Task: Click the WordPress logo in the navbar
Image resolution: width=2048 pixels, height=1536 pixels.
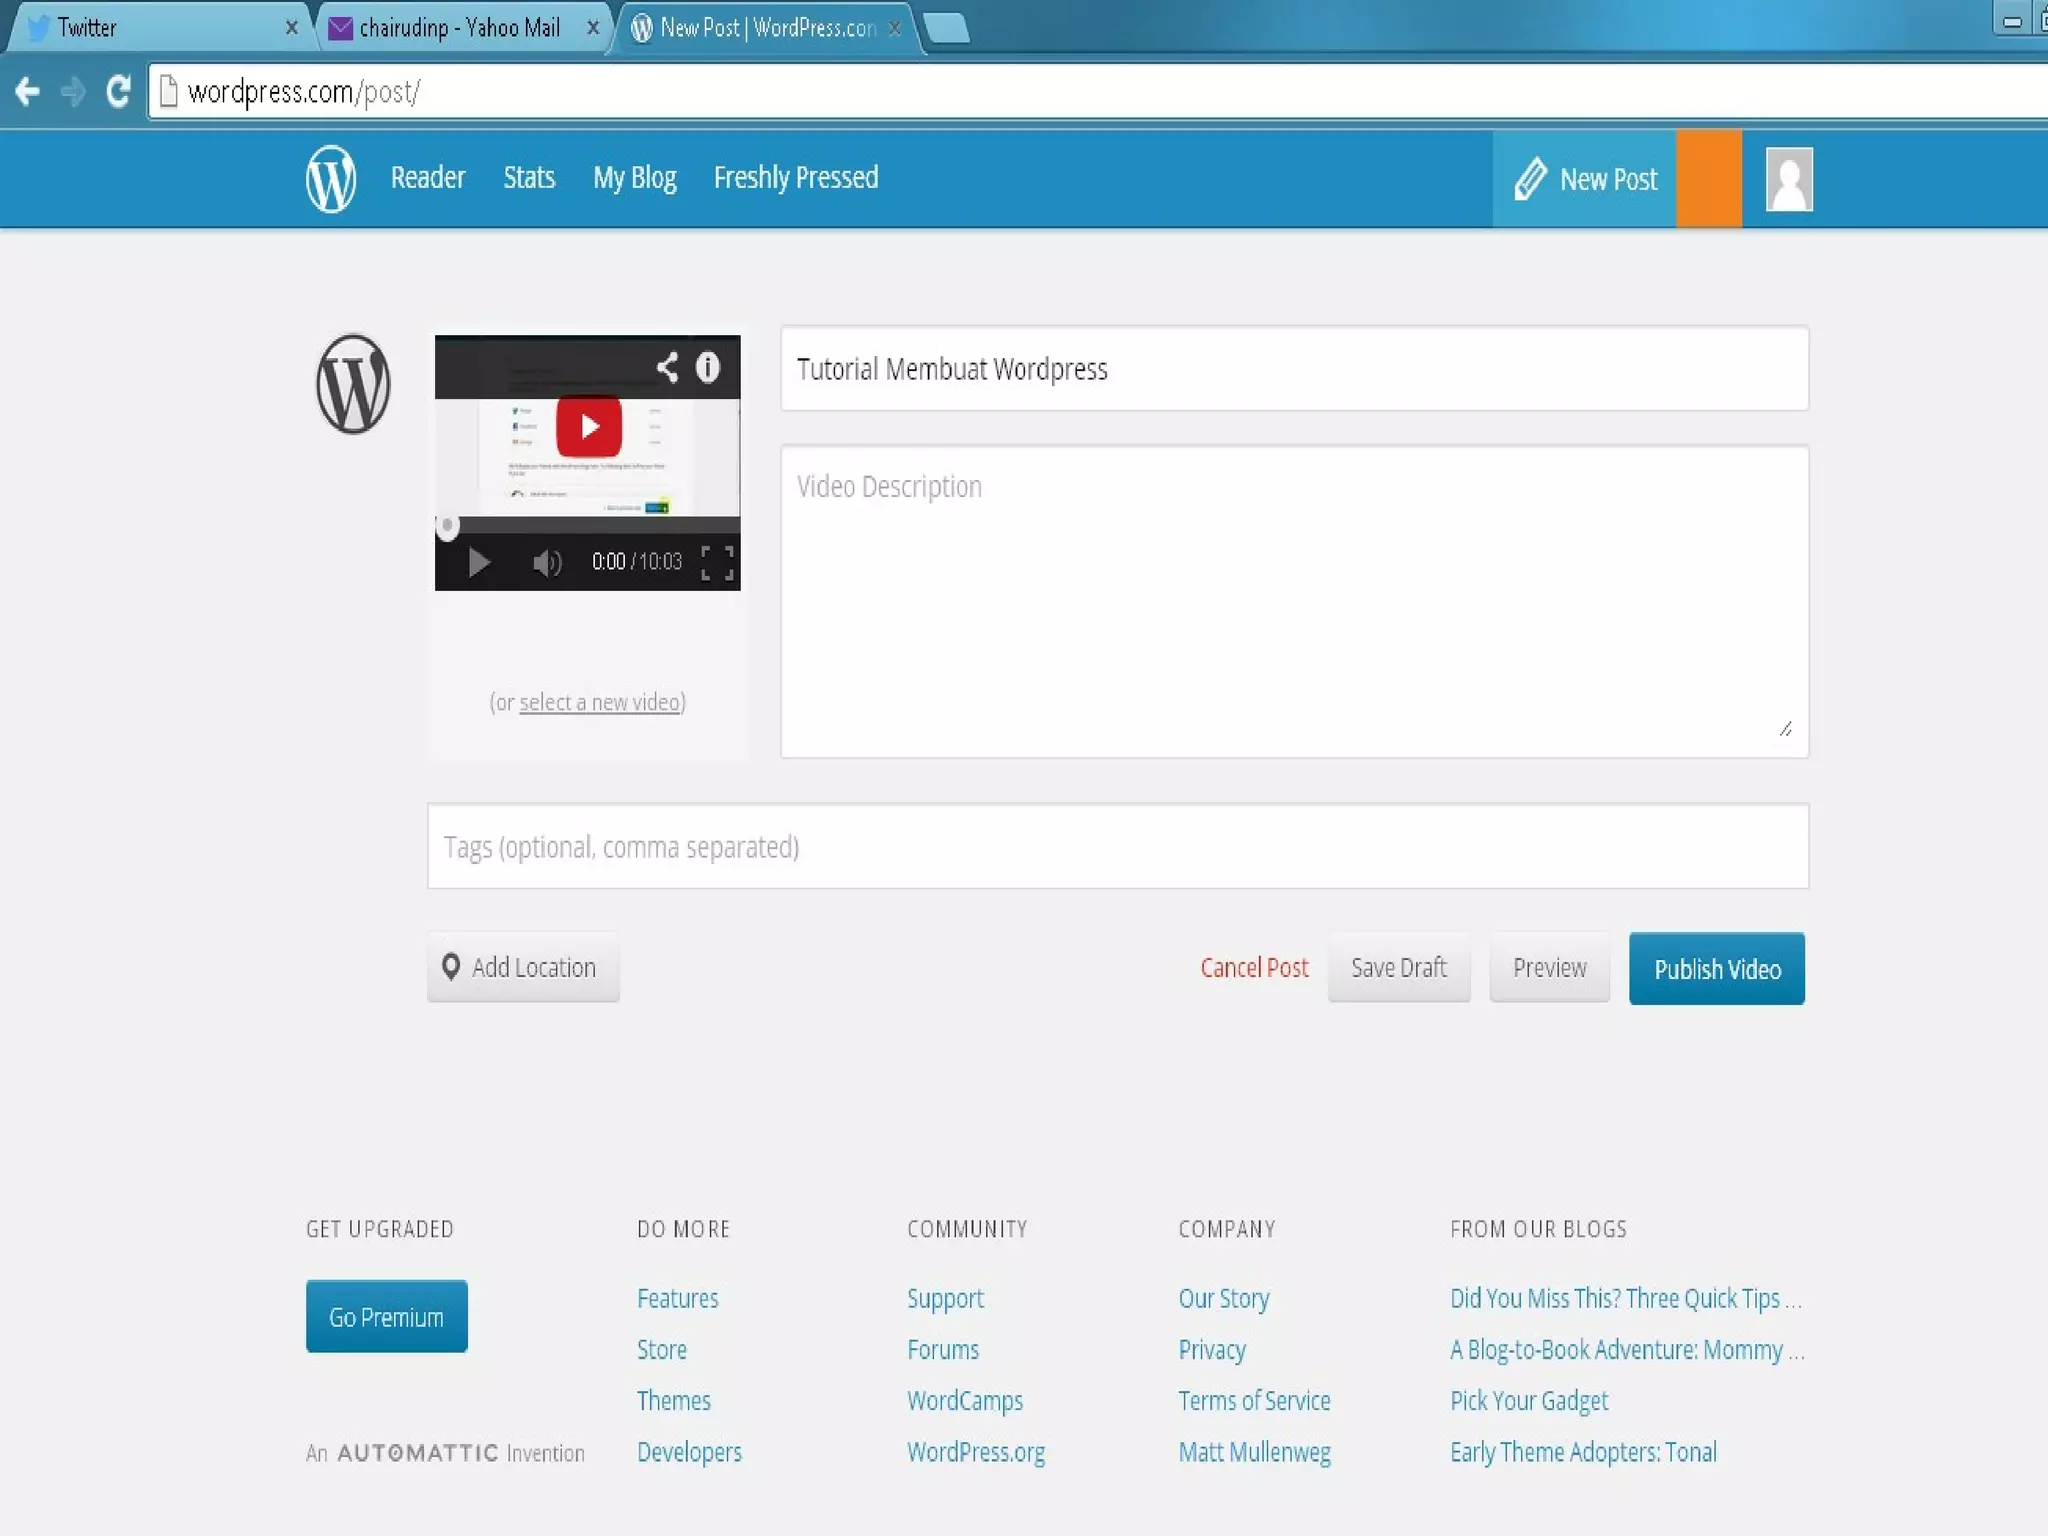Action: pos(331,179)
